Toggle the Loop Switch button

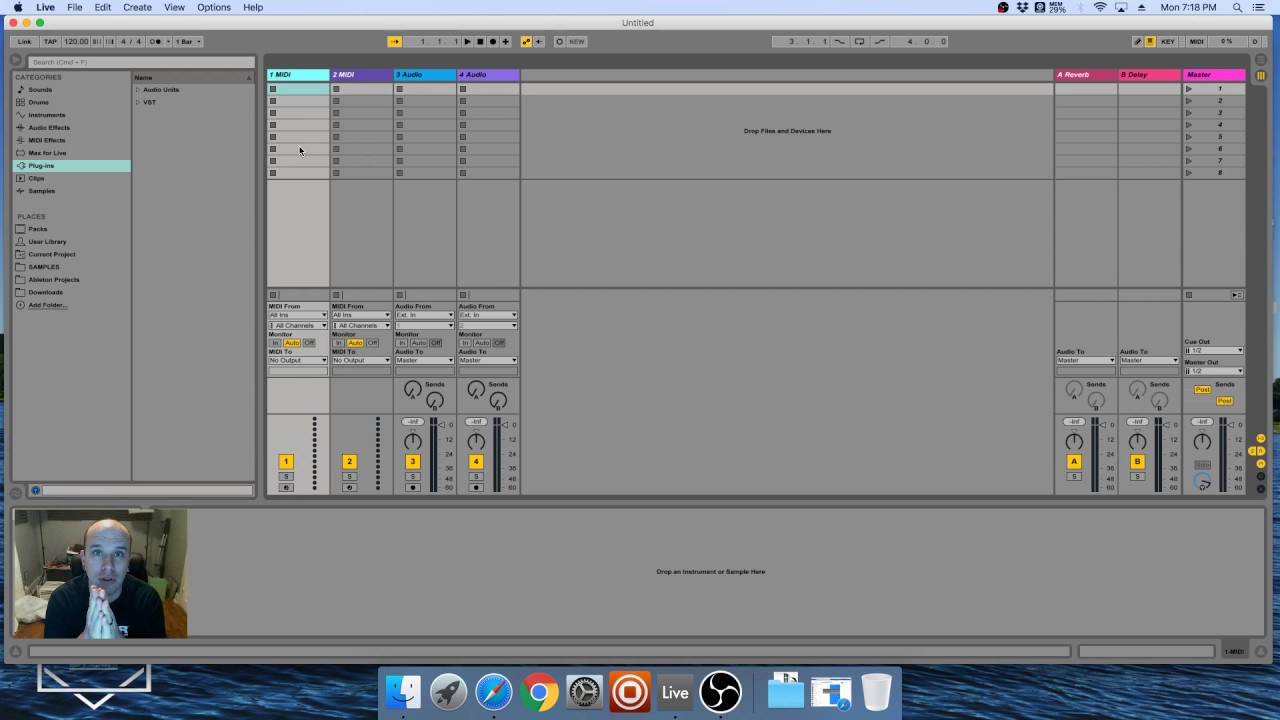coord(859,41)
